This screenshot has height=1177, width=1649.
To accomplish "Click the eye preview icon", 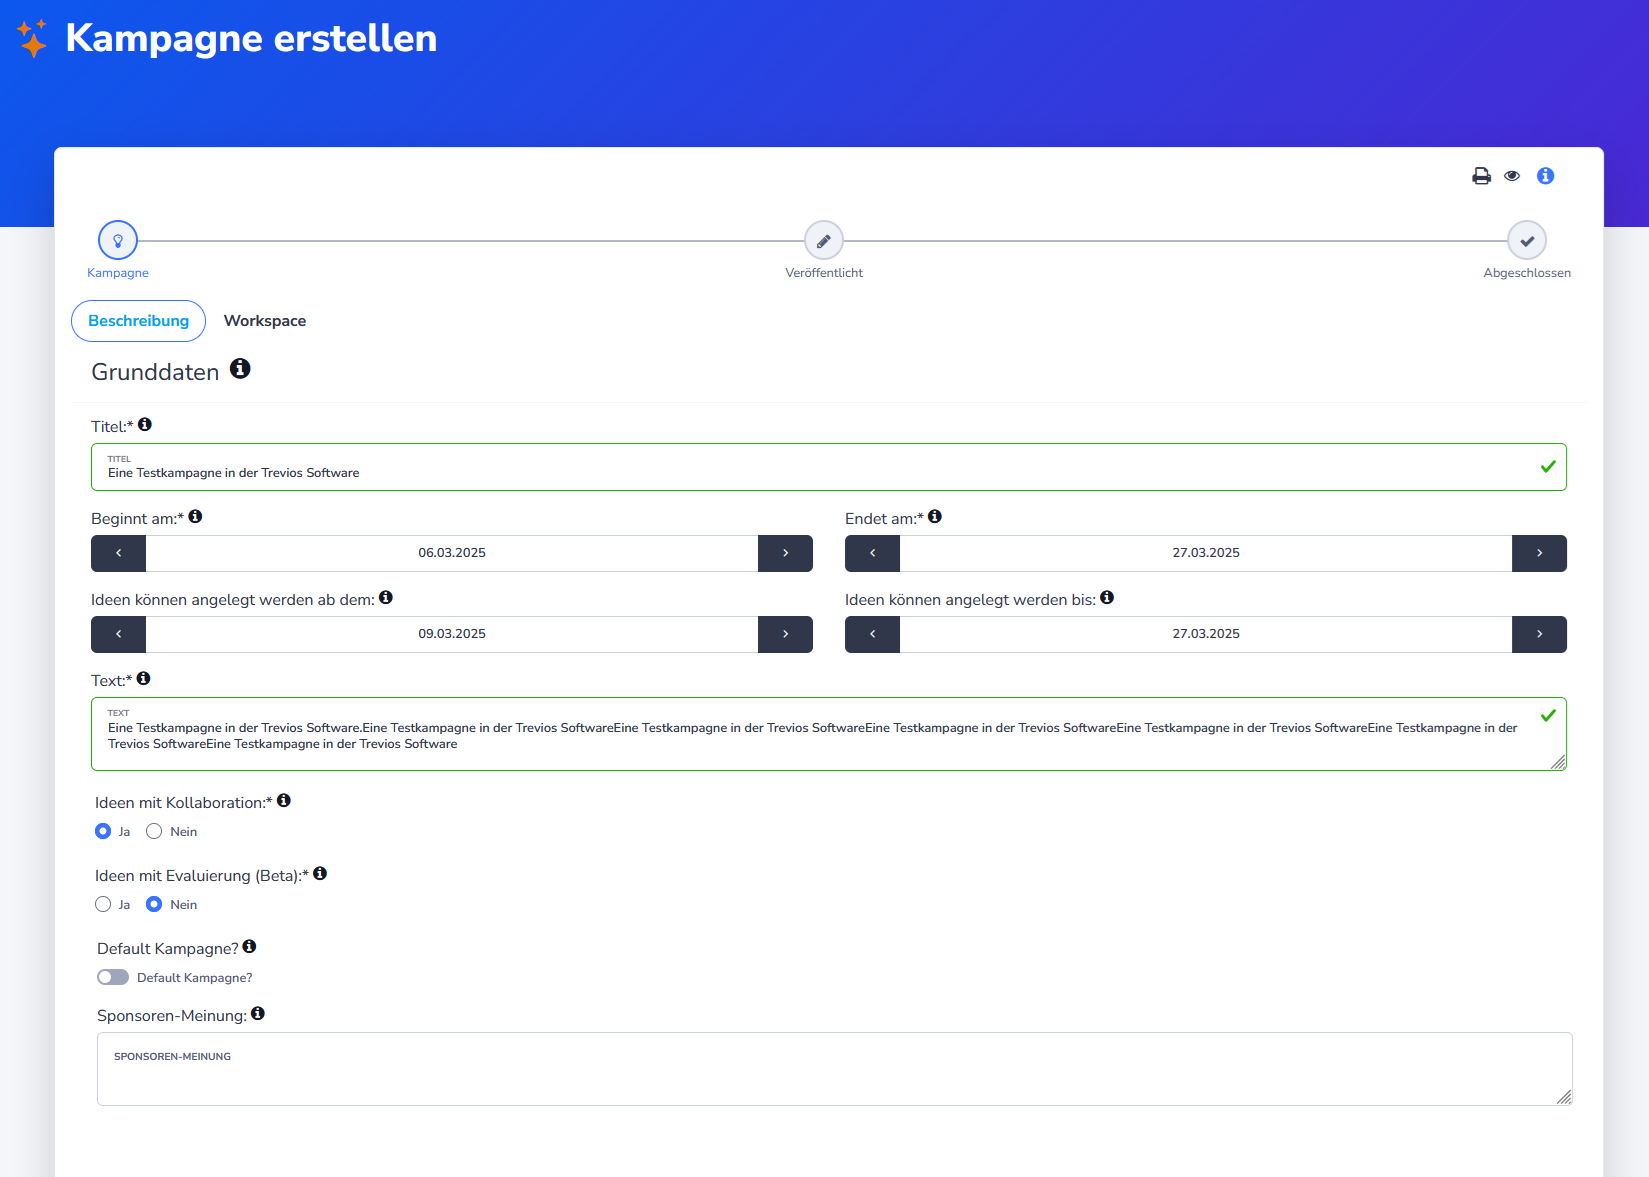I will click(1512, 176).
